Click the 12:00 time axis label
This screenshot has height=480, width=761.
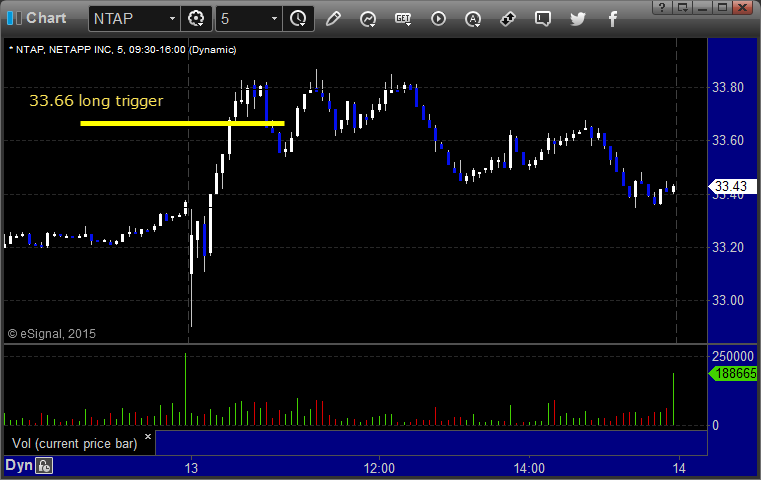point(379,468)
